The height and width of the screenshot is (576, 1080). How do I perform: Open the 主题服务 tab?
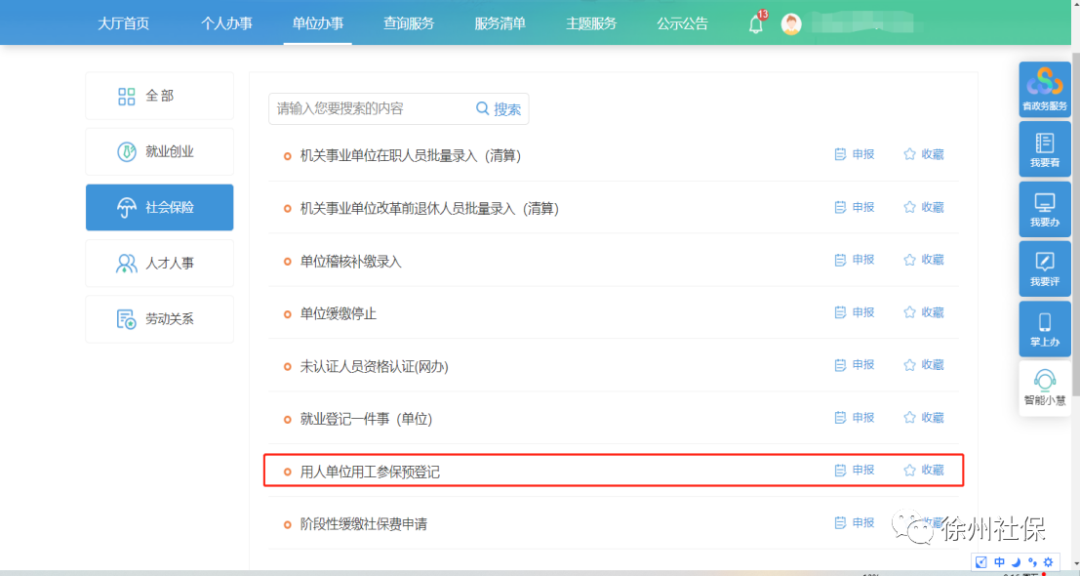pyautogui.click(x=591, y=23)
